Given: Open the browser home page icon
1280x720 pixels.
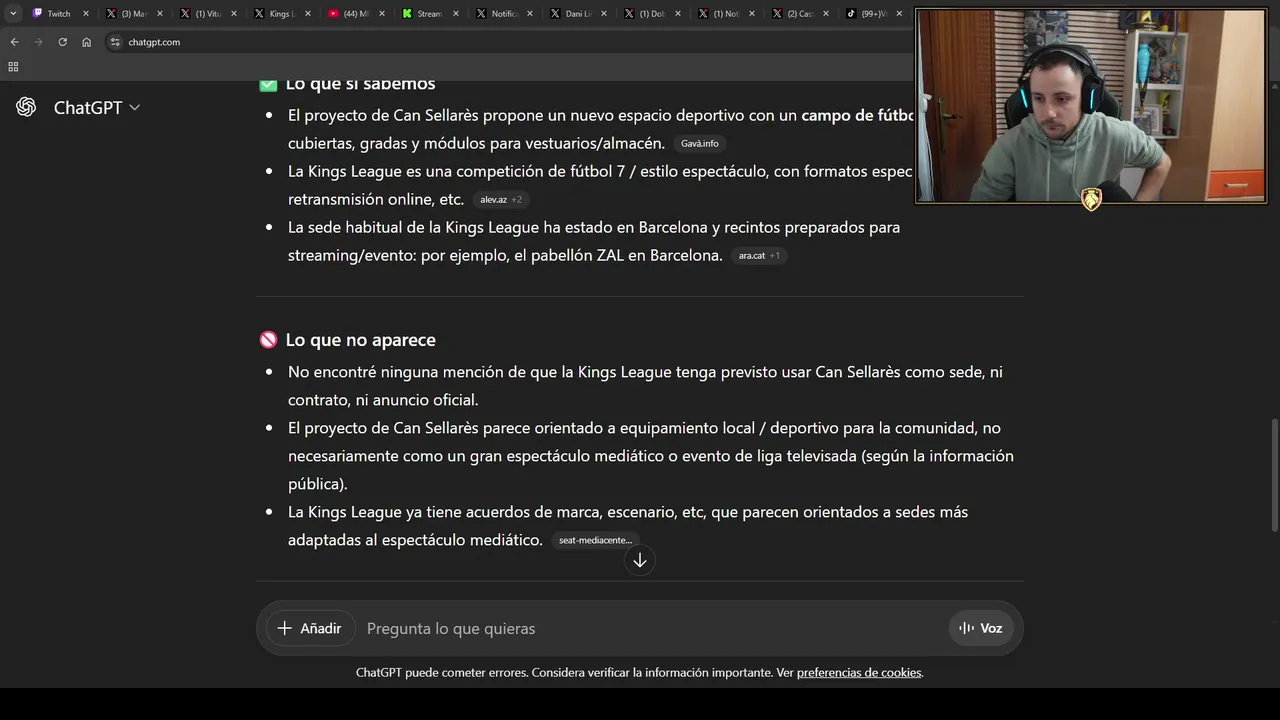Looking at the screenshot, I should click(x=86, y=42).
